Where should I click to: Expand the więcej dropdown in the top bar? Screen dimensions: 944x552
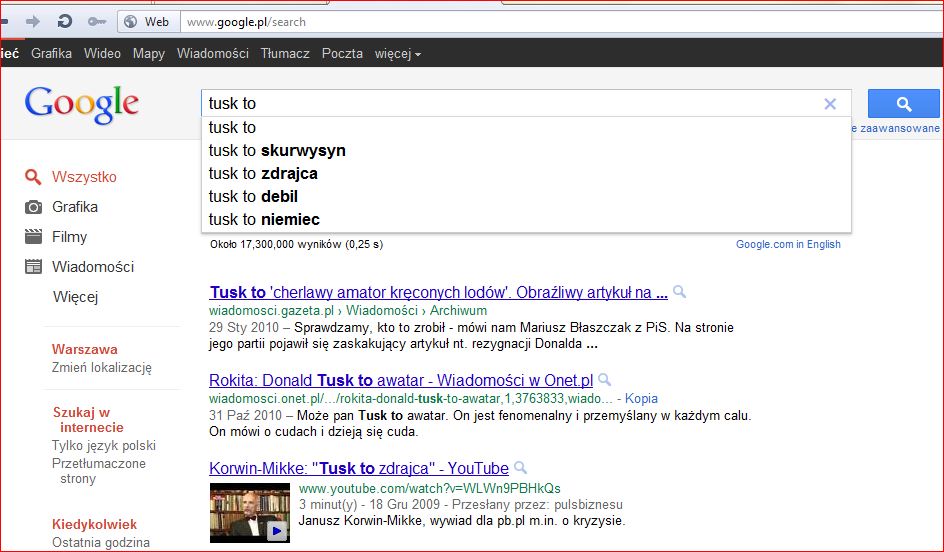pos(397,54)
